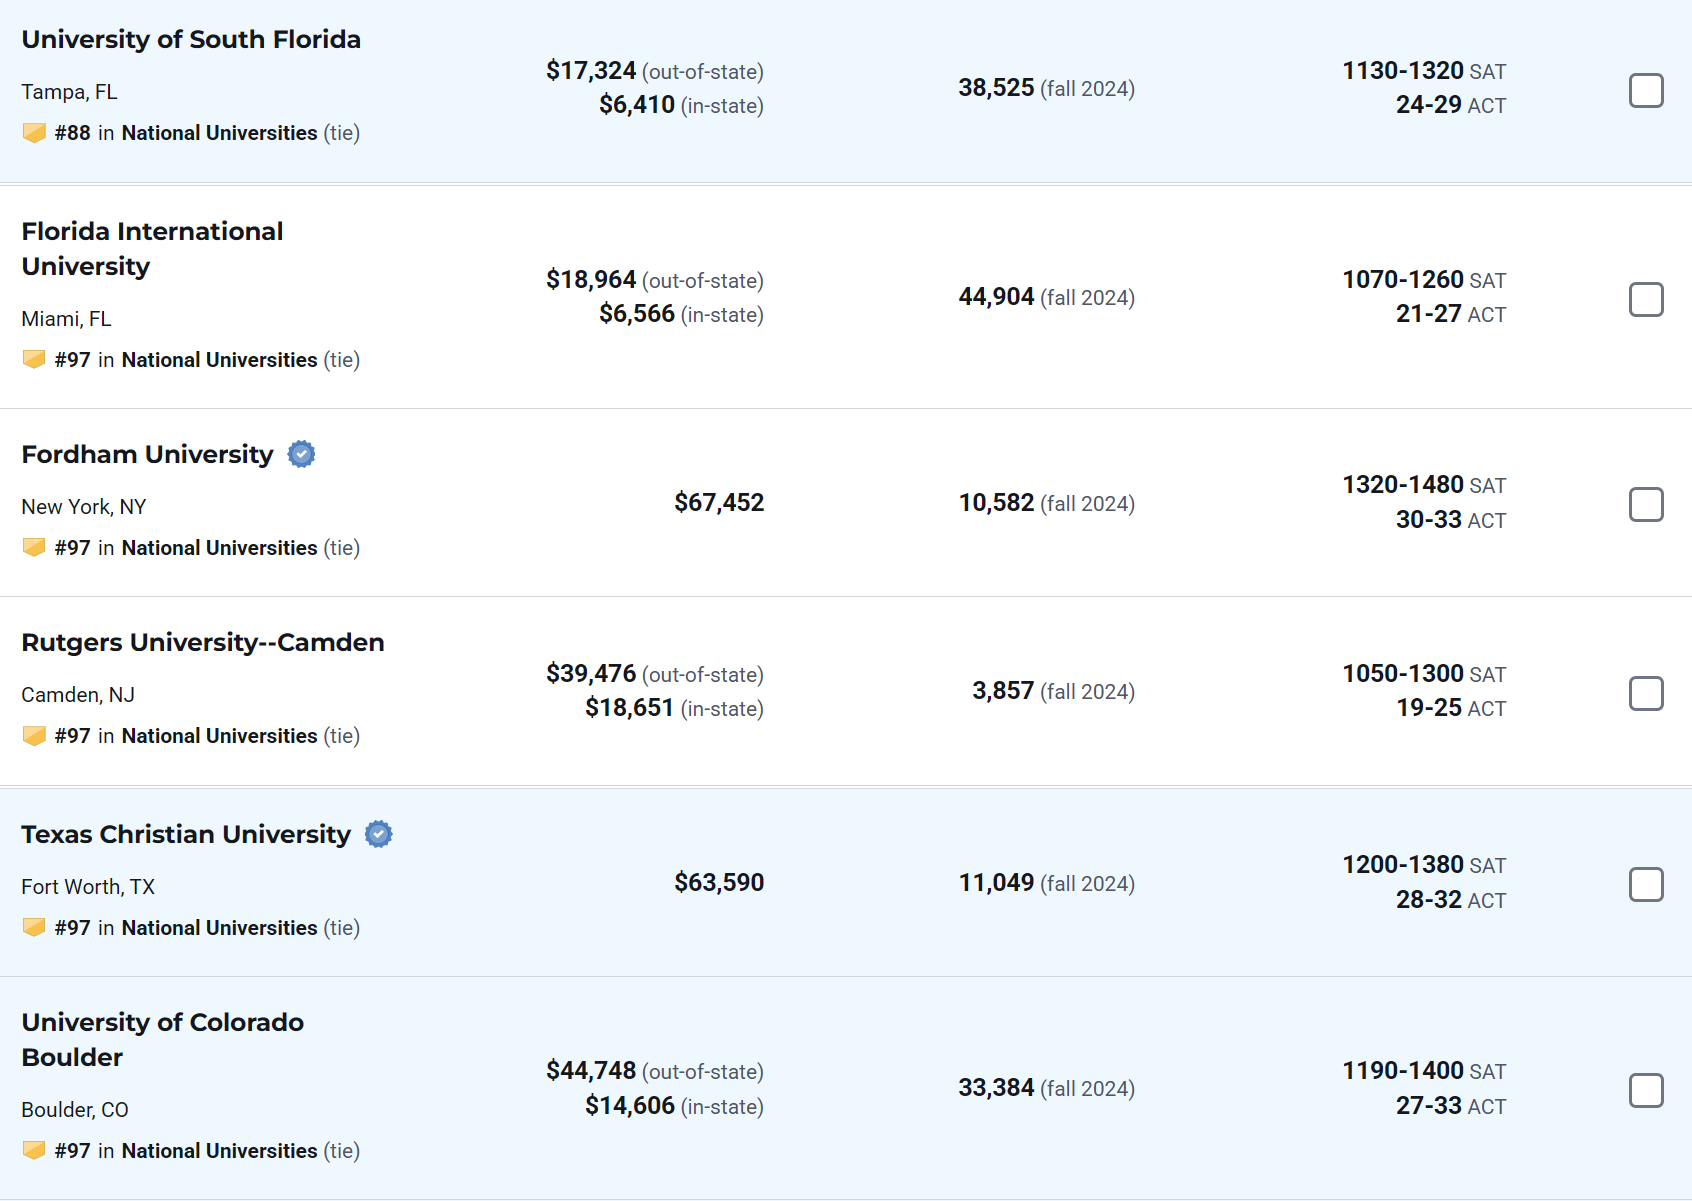Click Texas Christian University's verified badge icon

(x=378, y=834)
